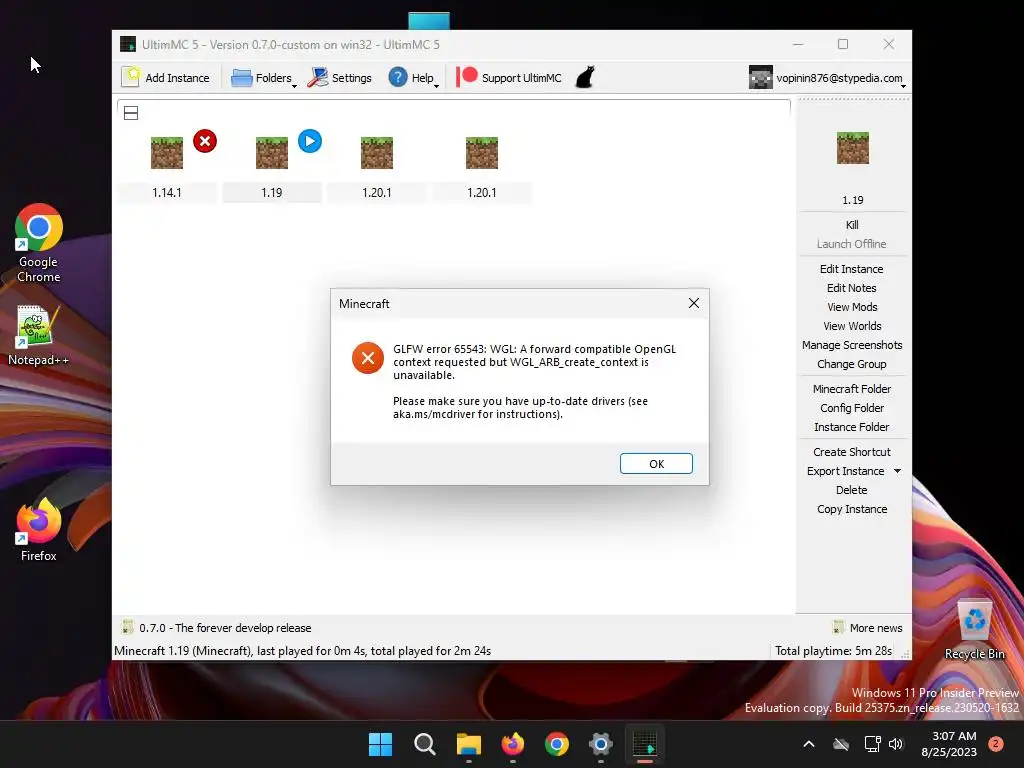Viewport: 1024px width, 768px height.
Task: Click the UltimMC window title icon
Action: click(128, 44)
